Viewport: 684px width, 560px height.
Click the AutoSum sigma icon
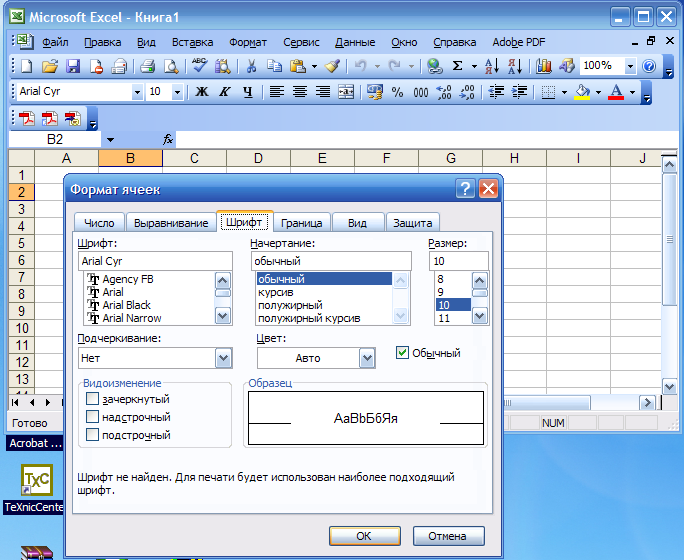457,66
